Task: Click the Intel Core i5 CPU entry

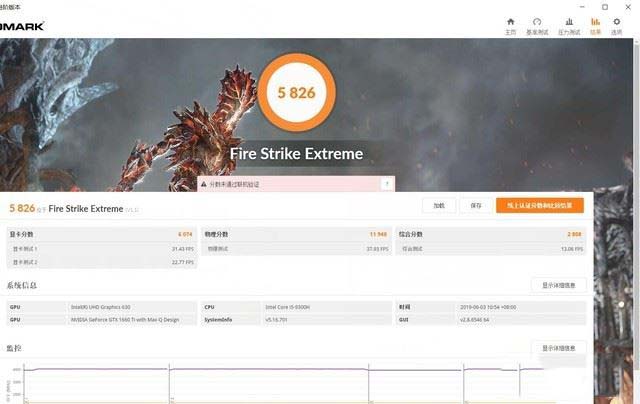Action: click(287, 307)
